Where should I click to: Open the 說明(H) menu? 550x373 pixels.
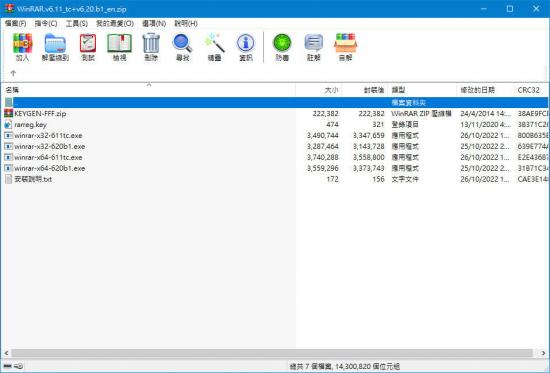(186, 24)
